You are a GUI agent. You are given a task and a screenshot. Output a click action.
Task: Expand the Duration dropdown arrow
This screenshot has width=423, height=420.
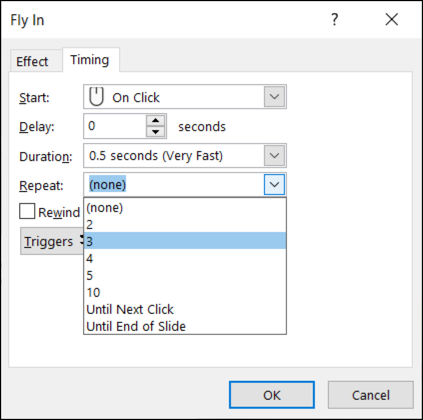274,155
